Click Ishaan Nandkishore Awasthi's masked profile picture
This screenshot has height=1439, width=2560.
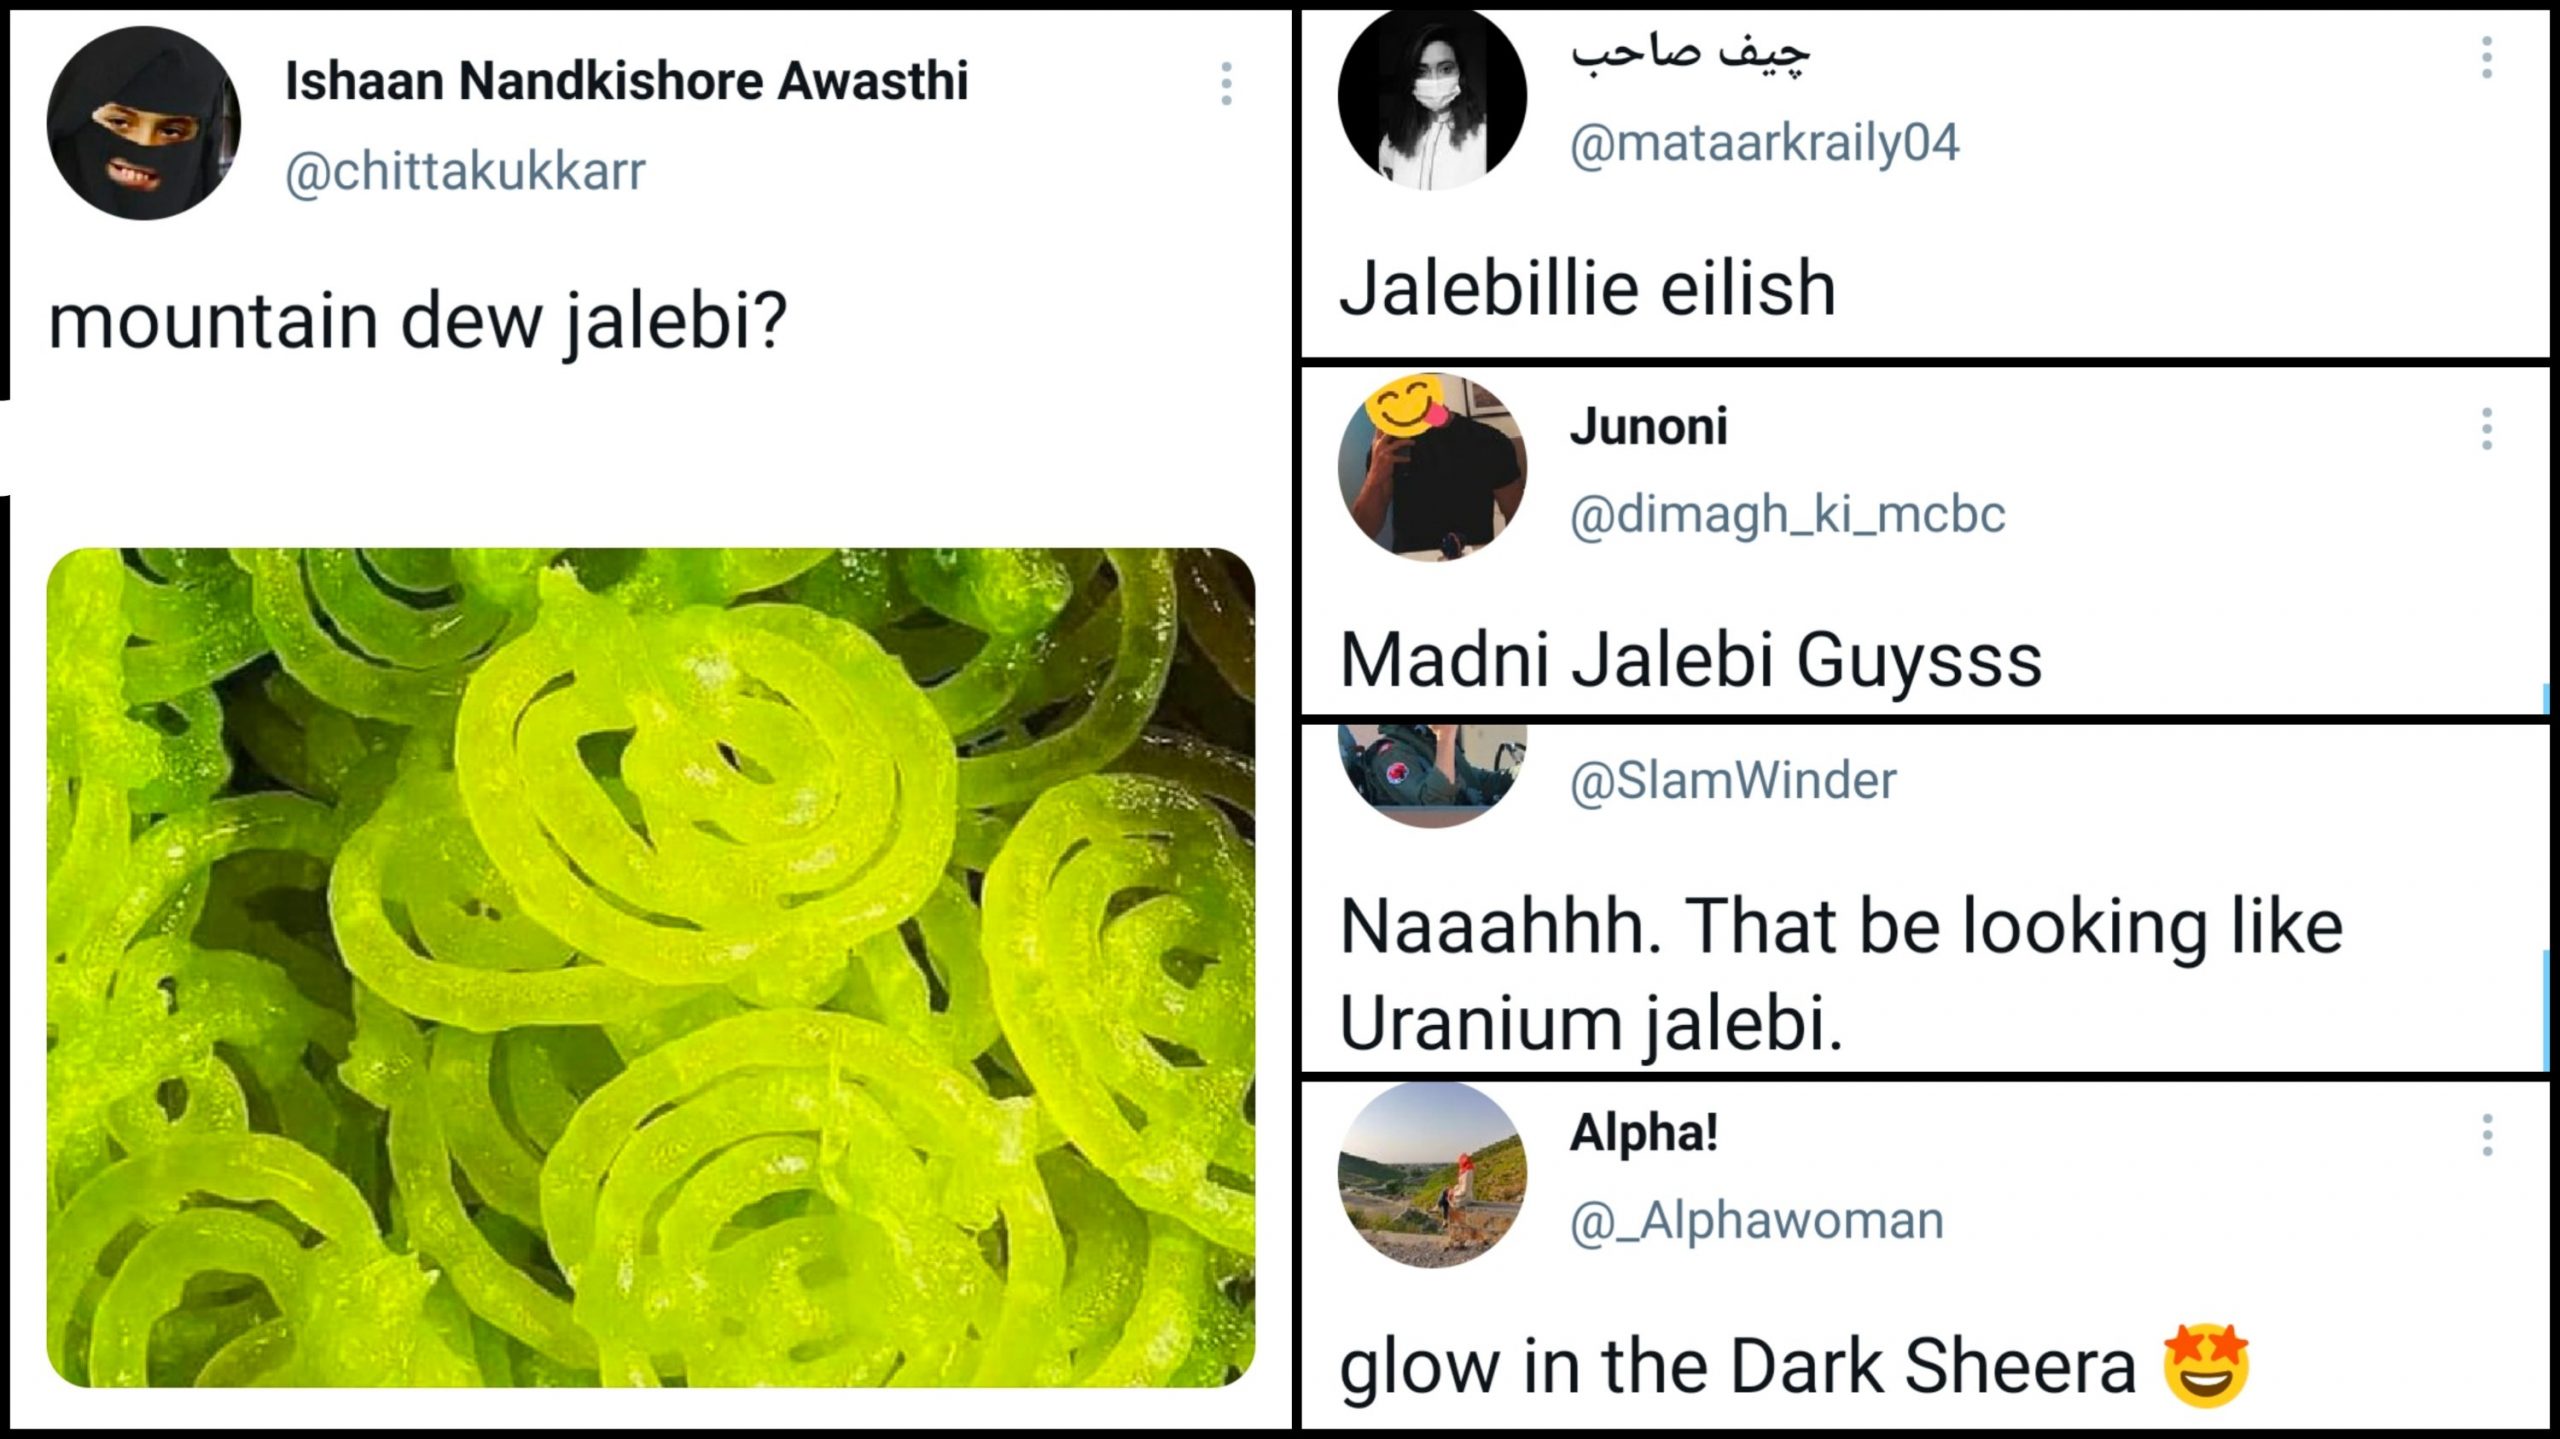pos(144,123)
